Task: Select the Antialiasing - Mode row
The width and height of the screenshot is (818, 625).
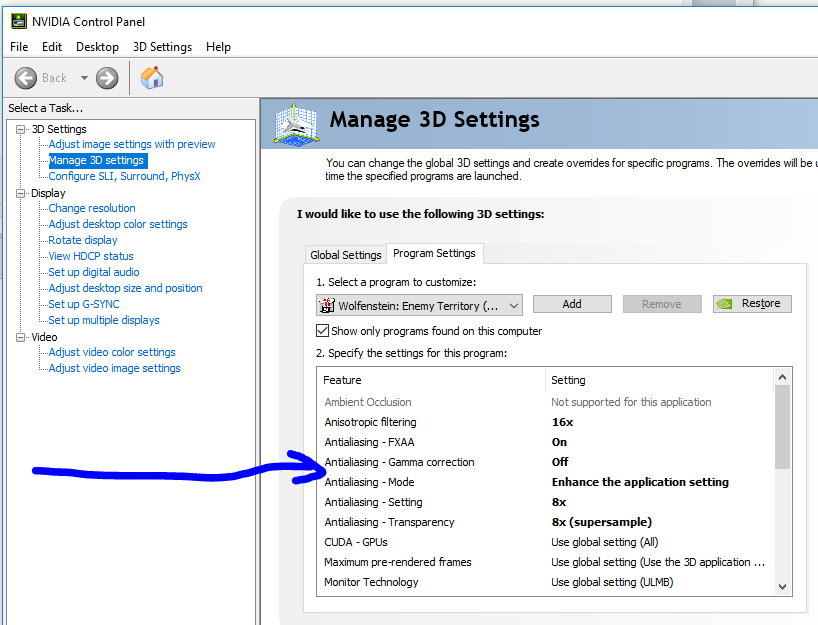Action: point(545,482)
